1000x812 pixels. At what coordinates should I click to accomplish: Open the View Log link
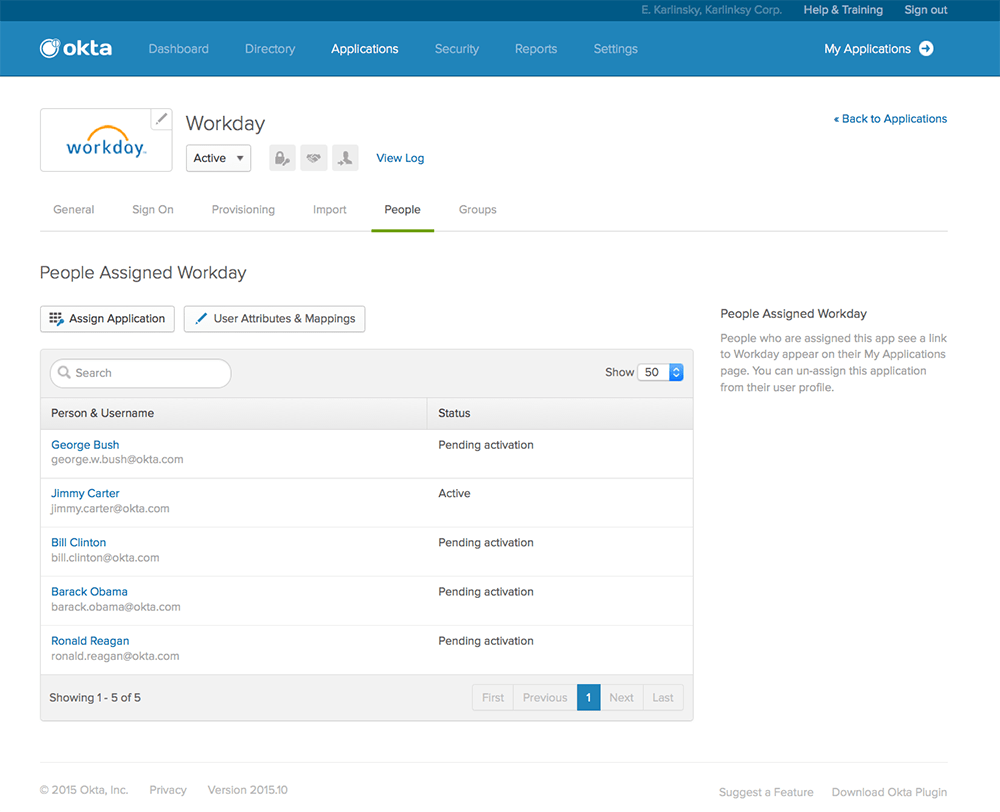coord(400,158)
